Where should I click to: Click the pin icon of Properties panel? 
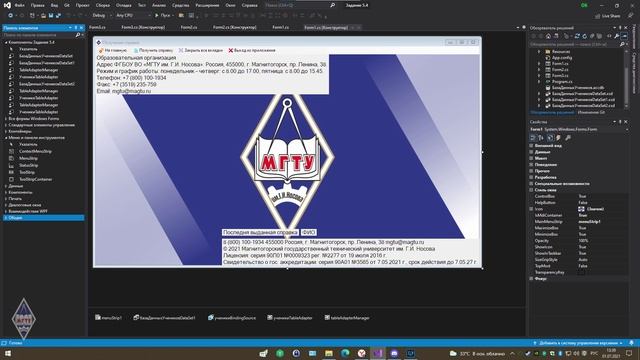tap(620, 122)
